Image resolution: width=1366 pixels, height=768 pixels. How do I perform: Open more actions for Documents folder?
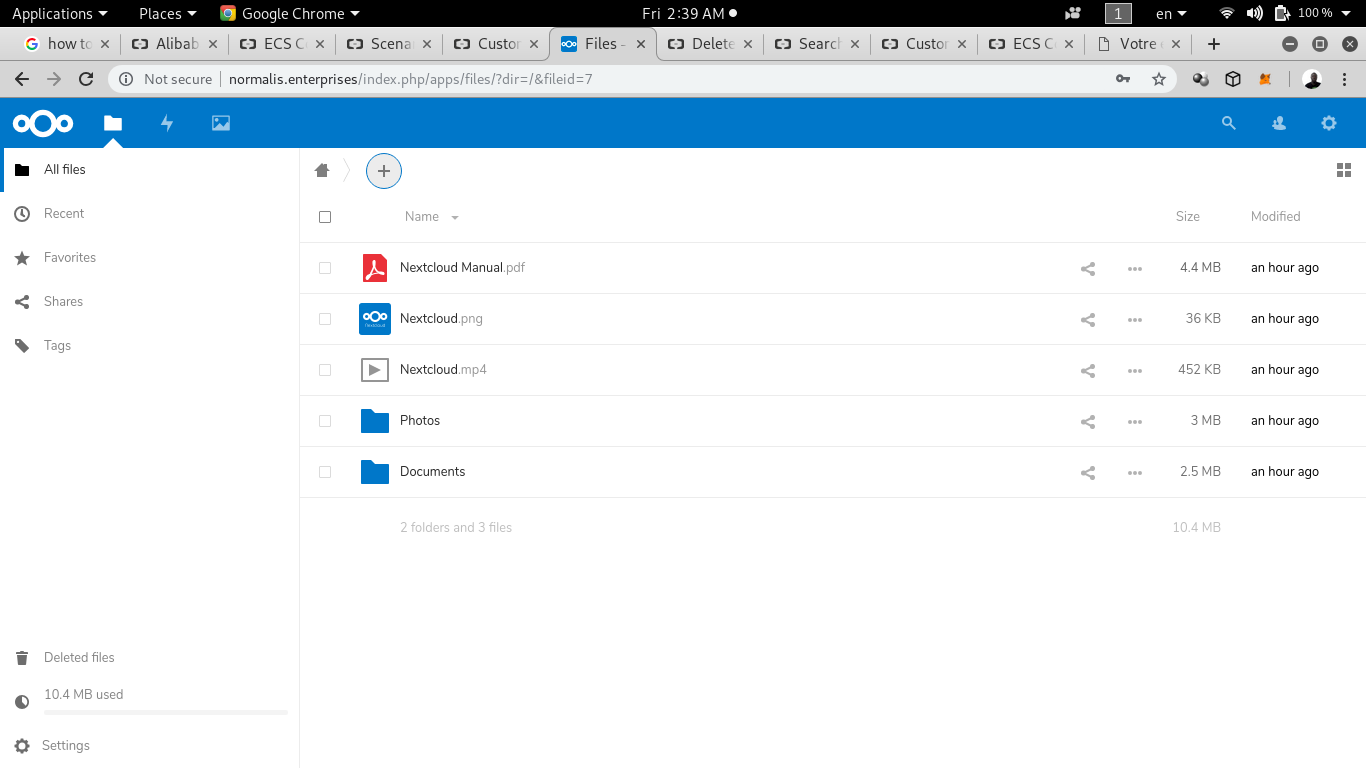click(x=1135, y=472)
